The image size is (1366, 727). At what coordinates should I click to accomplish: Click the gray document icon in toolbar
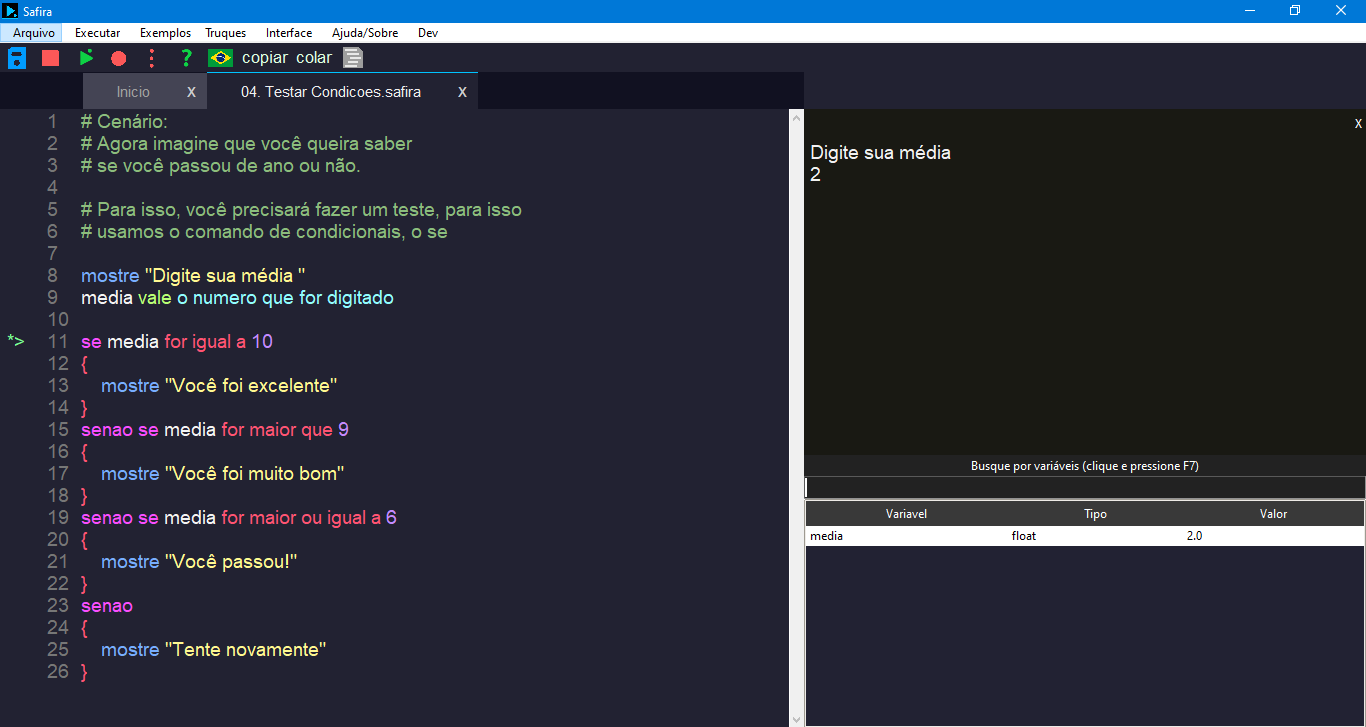(353, 58)
